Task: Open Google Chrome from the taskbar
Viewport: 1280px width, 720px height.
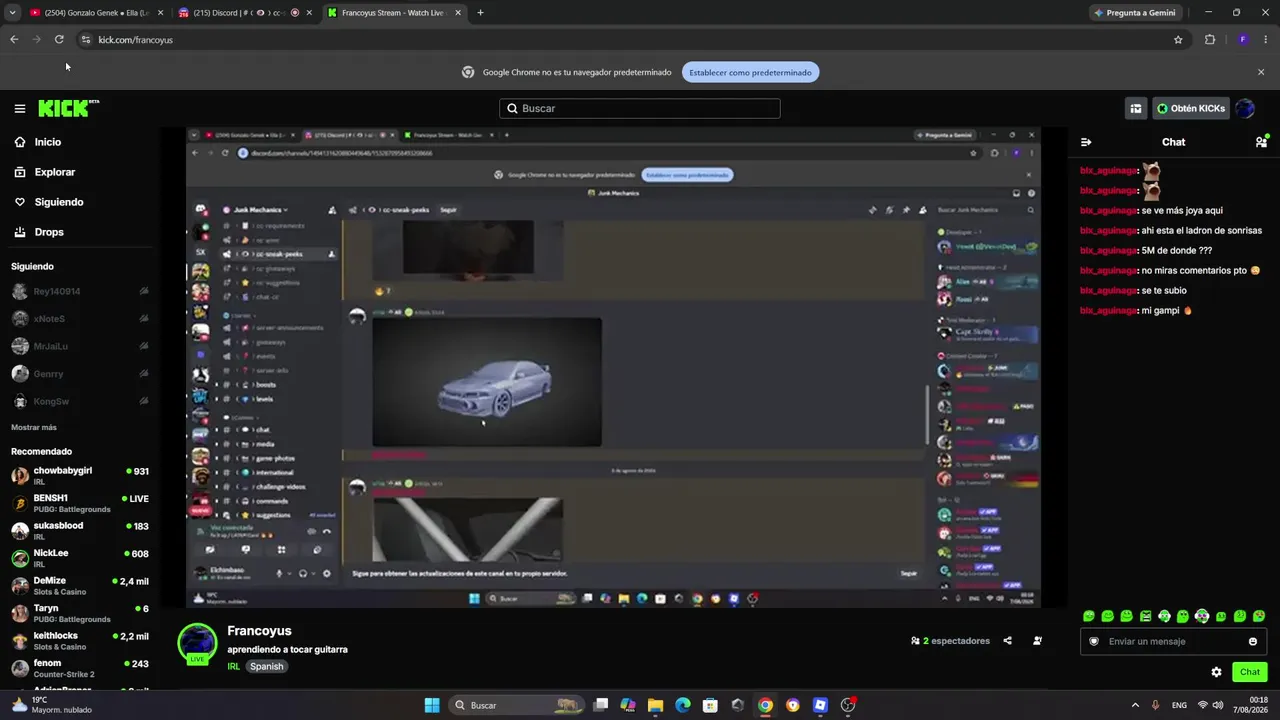Action: (765, 705)
